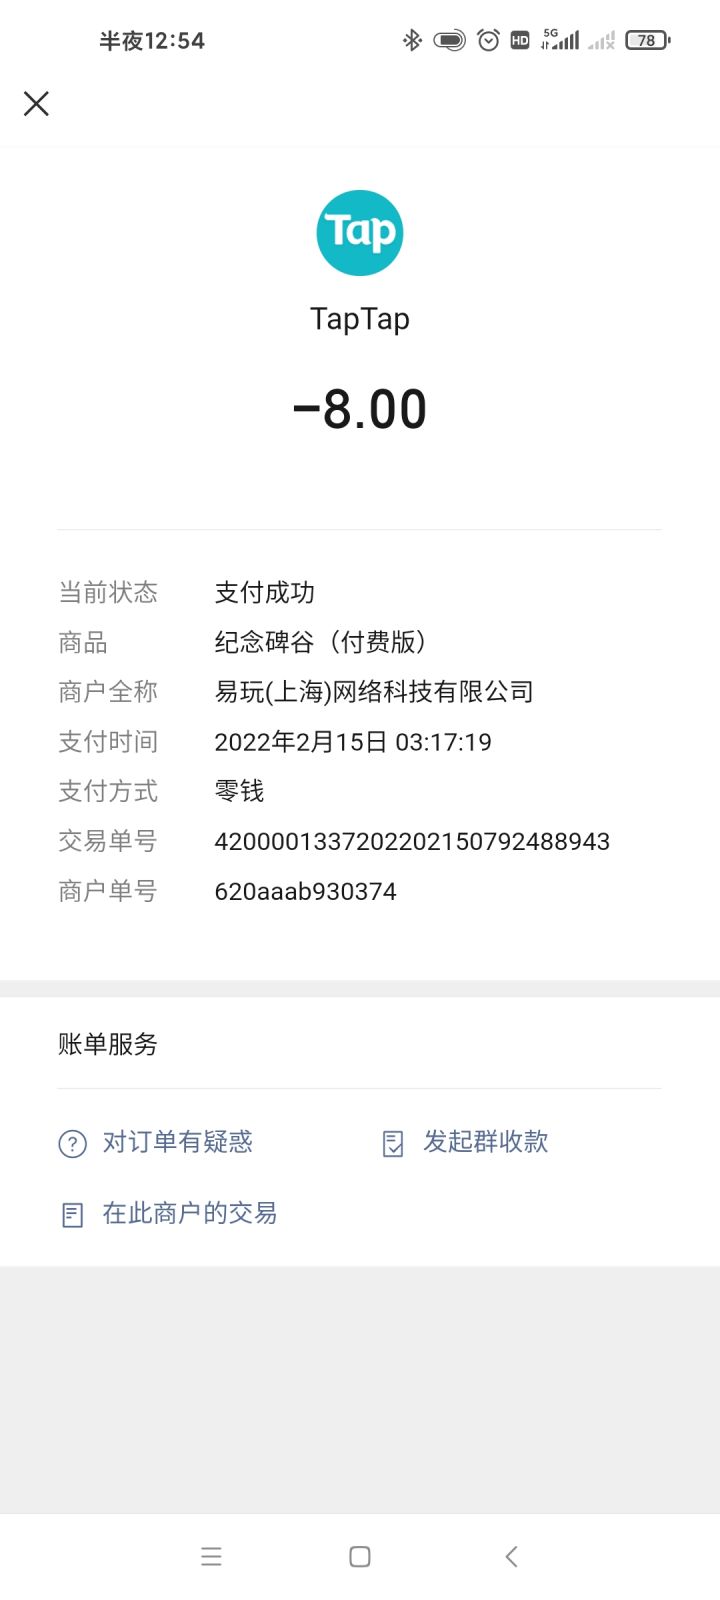Tap the 账单服务 section header
This screenshot has height=1600, width=720.
point(108,1044)
